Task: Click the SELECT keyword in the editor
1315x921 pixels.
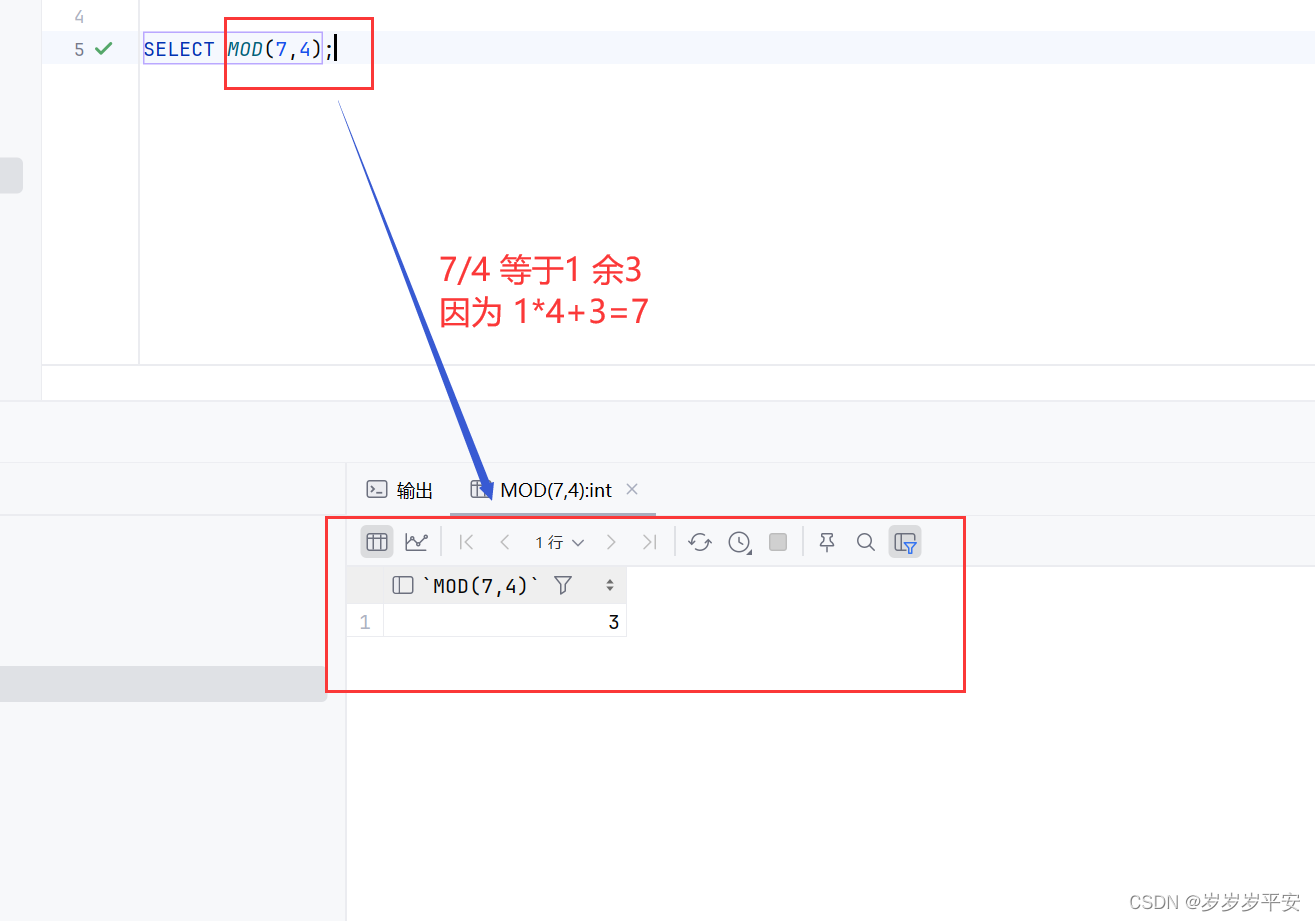Action: click(179, 49)
